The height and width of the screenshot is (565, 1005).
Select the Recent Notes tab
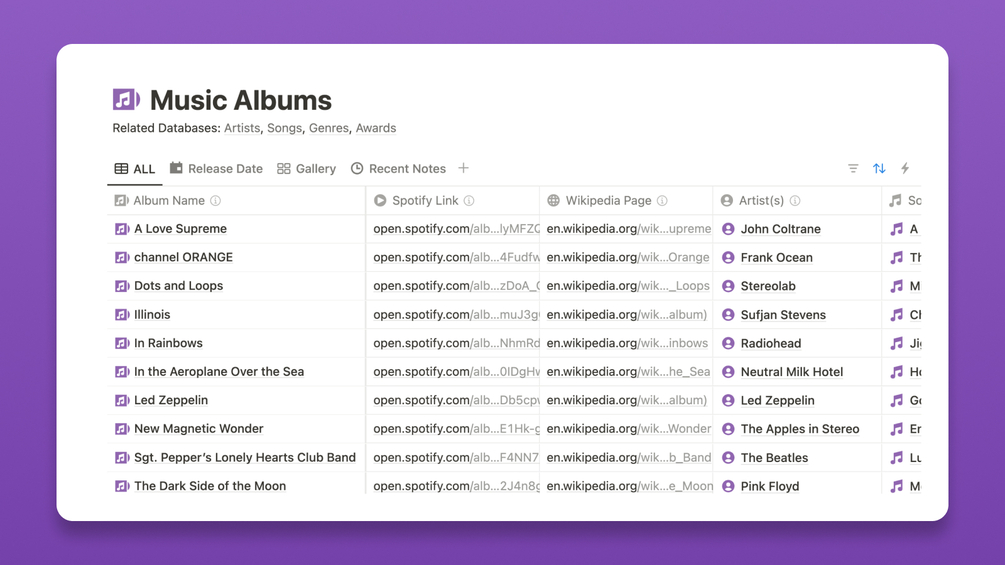(398, 169)
